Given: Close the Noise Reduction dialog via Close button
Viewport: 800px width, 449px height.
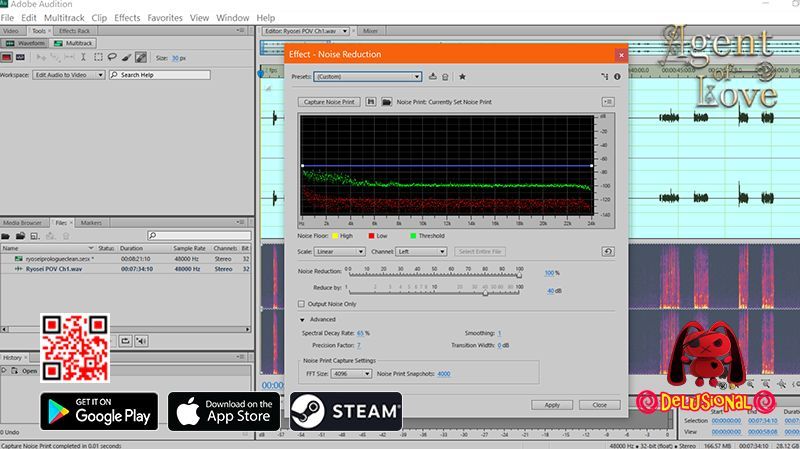Looking at the screenshot, I should 599,405.
